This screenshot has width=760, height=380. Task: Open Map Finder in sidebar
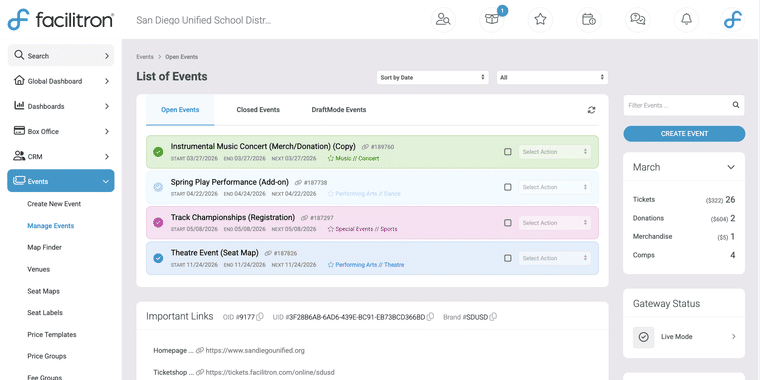coord(45,248)
